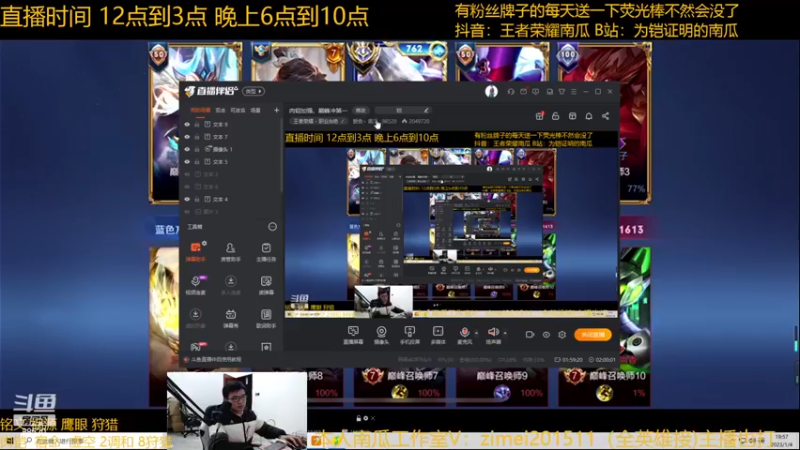Hide the 文本 7 layer with its eye
The width and height of the screenshot is (800, 450).
coord(187,137)
